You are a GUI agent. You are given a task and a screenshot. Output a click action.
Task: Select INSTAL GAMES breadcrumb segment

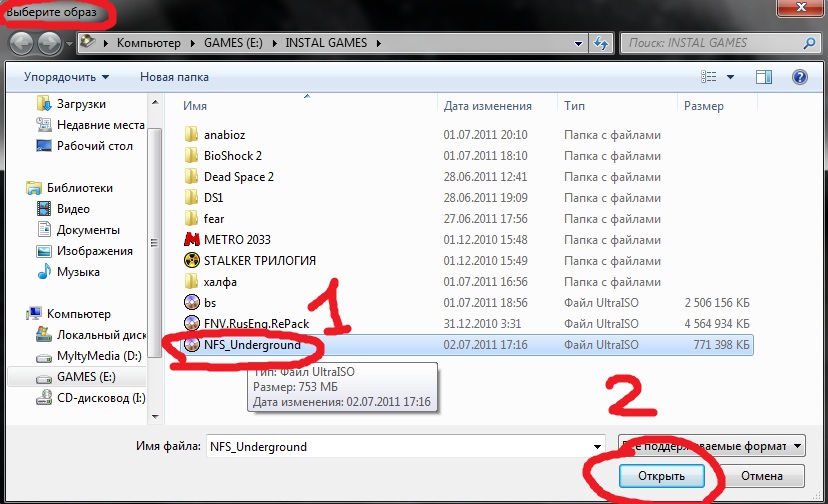click(x=326, y=43)
